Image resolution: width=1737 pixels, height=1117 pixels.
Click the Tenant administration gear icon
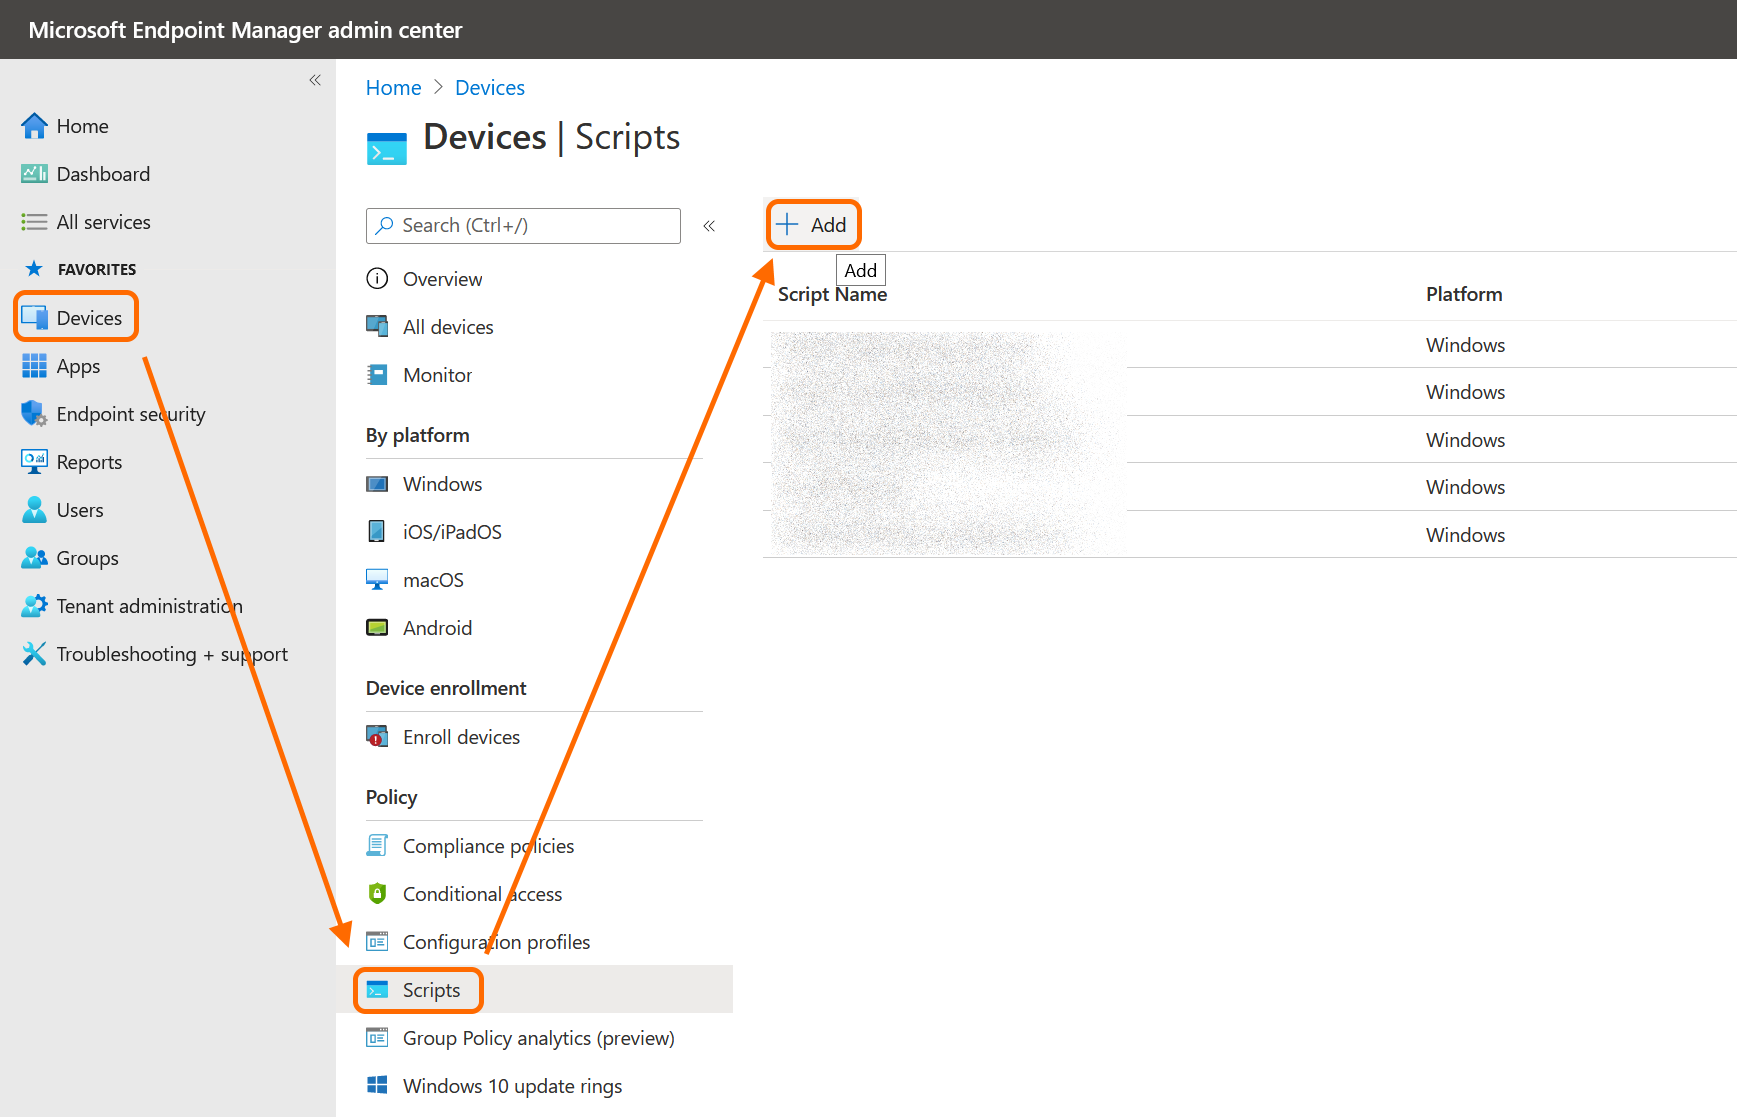tap(34, 606)
